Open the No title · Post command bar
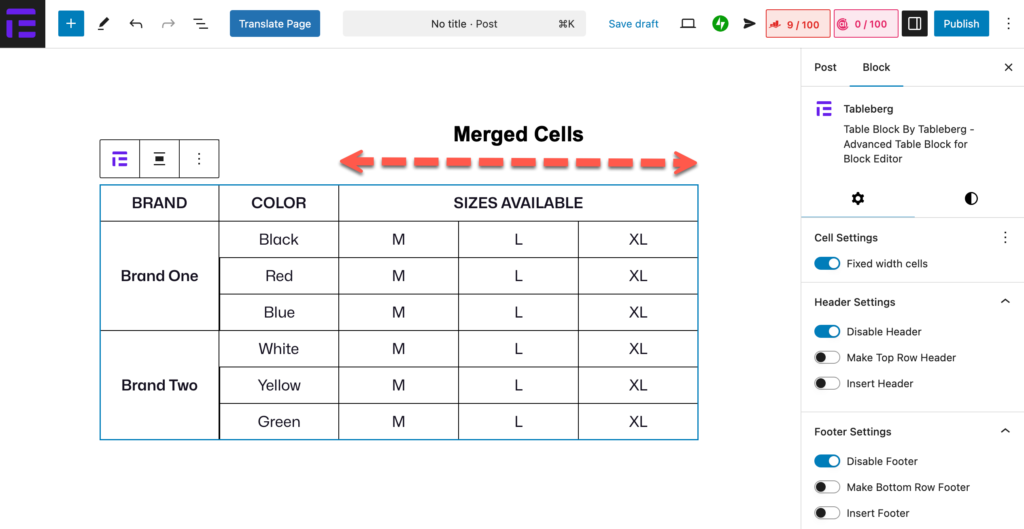Screen dimensions: 1024x529 (x=464, y=24)
